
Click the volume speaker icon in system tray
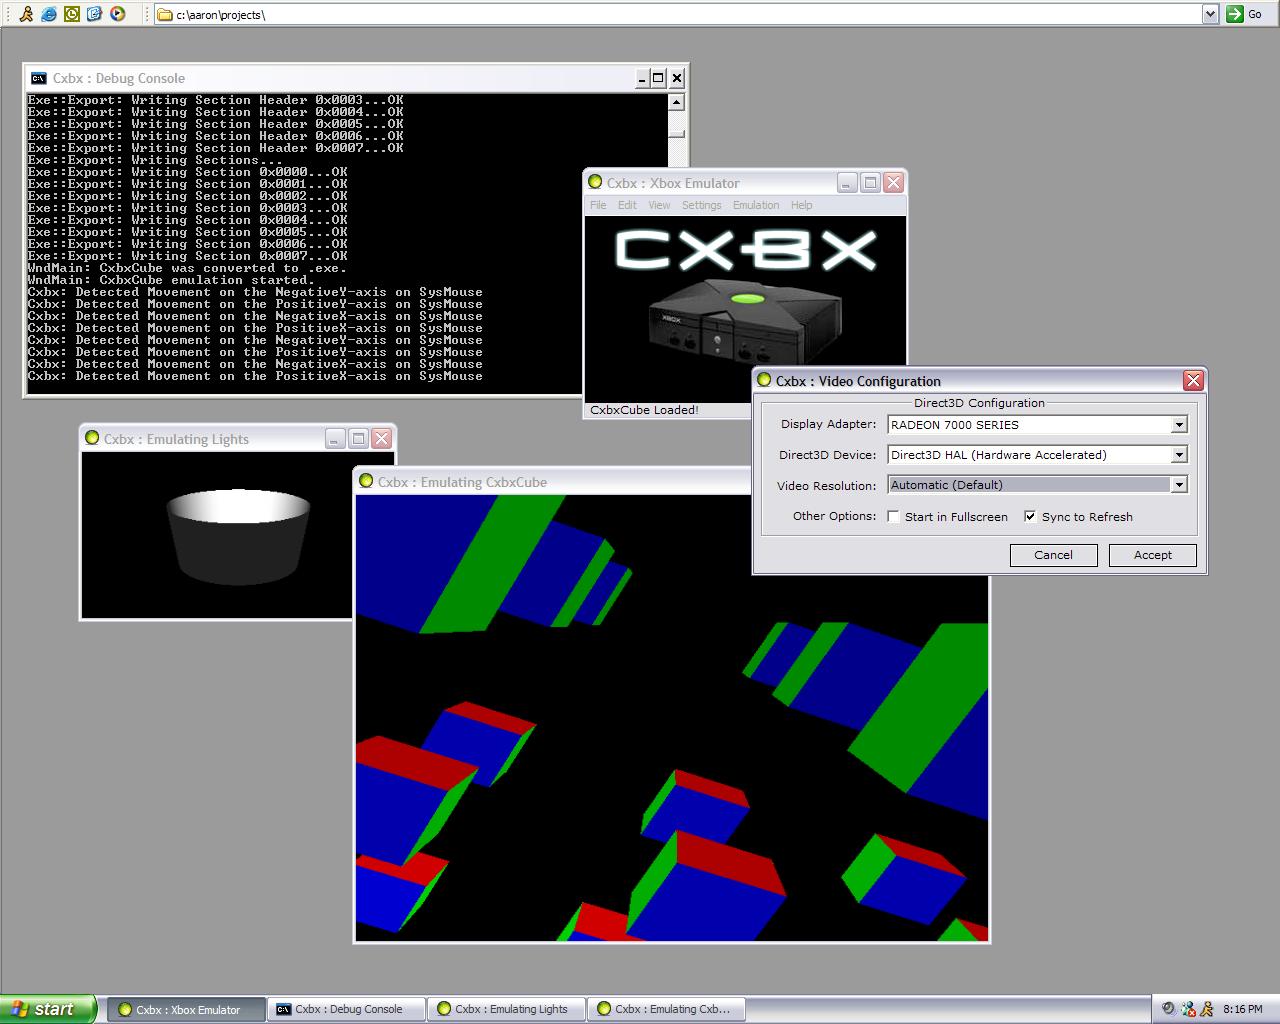click(x=1169, y=1009)
